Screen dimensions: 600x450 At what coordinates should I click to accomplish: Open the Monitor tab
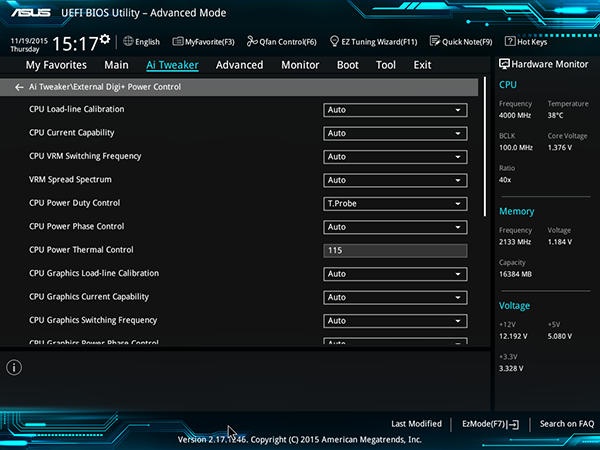tap(300, 65)
